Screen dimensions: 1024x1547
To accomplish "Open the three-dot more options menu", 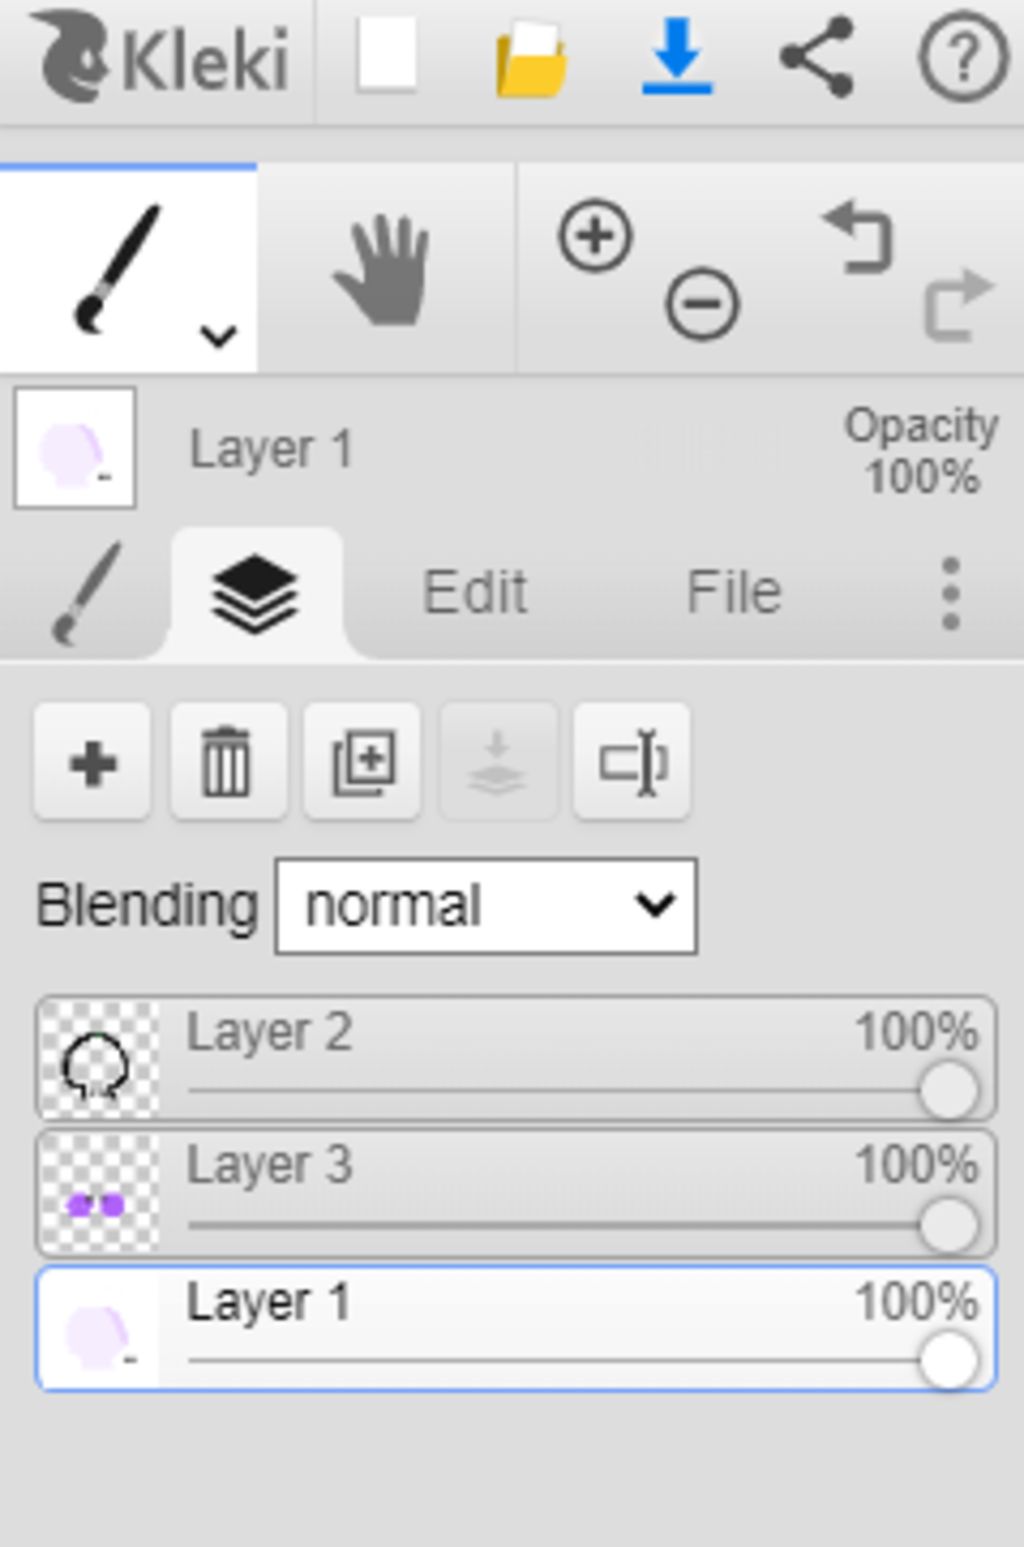I will [x=951, y=594].
